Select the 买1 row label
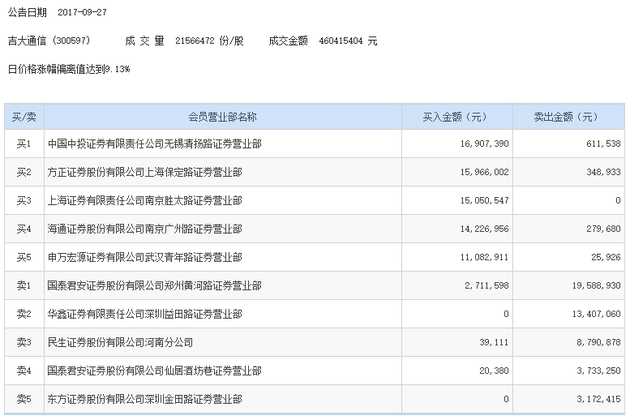Viewport: 630px width, 420px height. pyautogui.click(x=24, y=143)
